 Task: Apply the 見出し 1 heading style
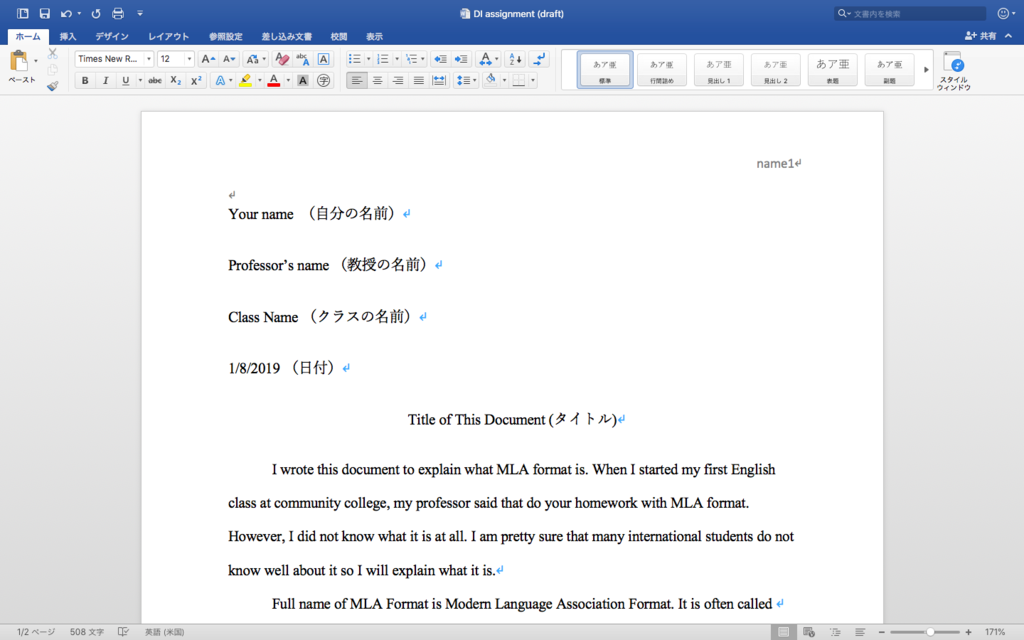coord(719,69)
